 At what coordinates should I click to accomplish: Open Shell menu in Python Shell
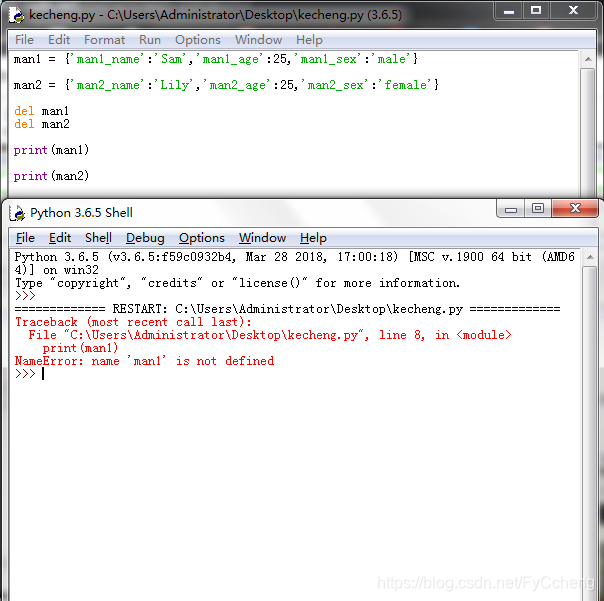point(98,238)
